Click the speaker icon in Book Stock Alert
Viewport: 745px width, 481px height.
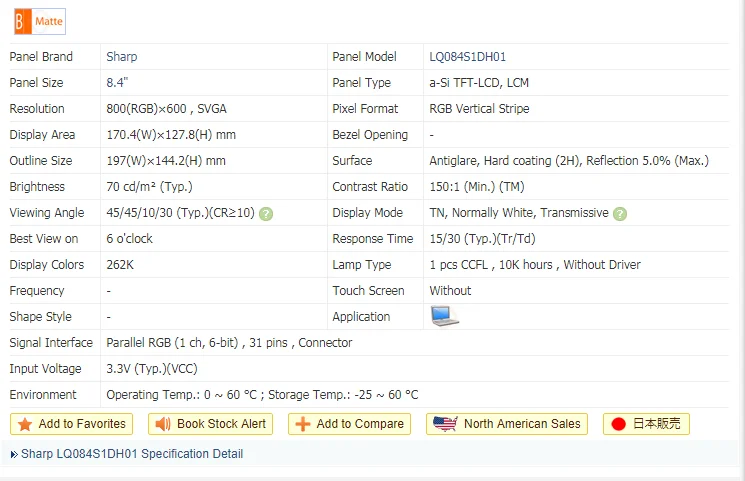tap(163, 424)
